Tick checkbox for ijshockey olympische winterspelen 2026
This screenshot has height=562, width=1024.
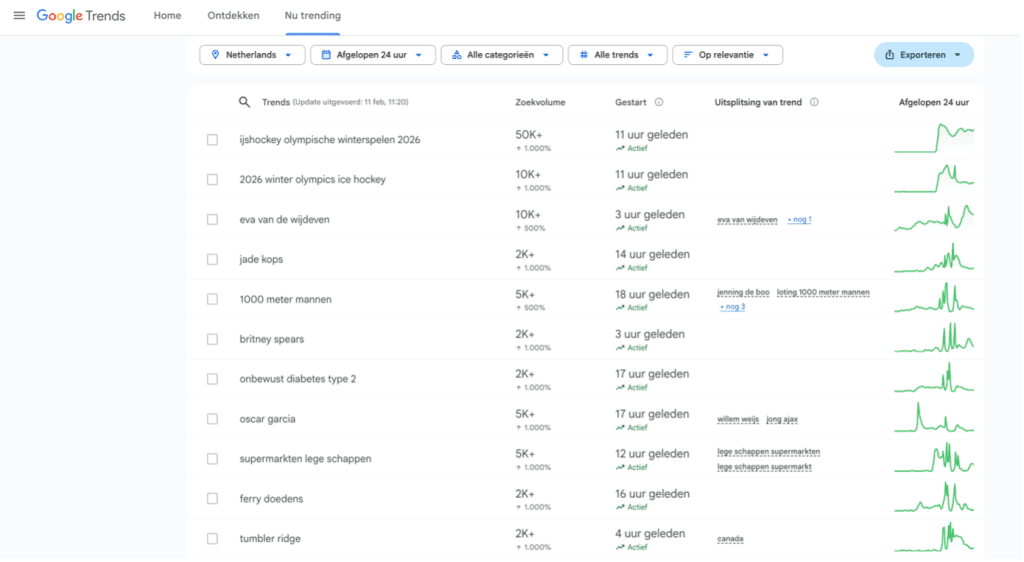click(x=212, y=140)
